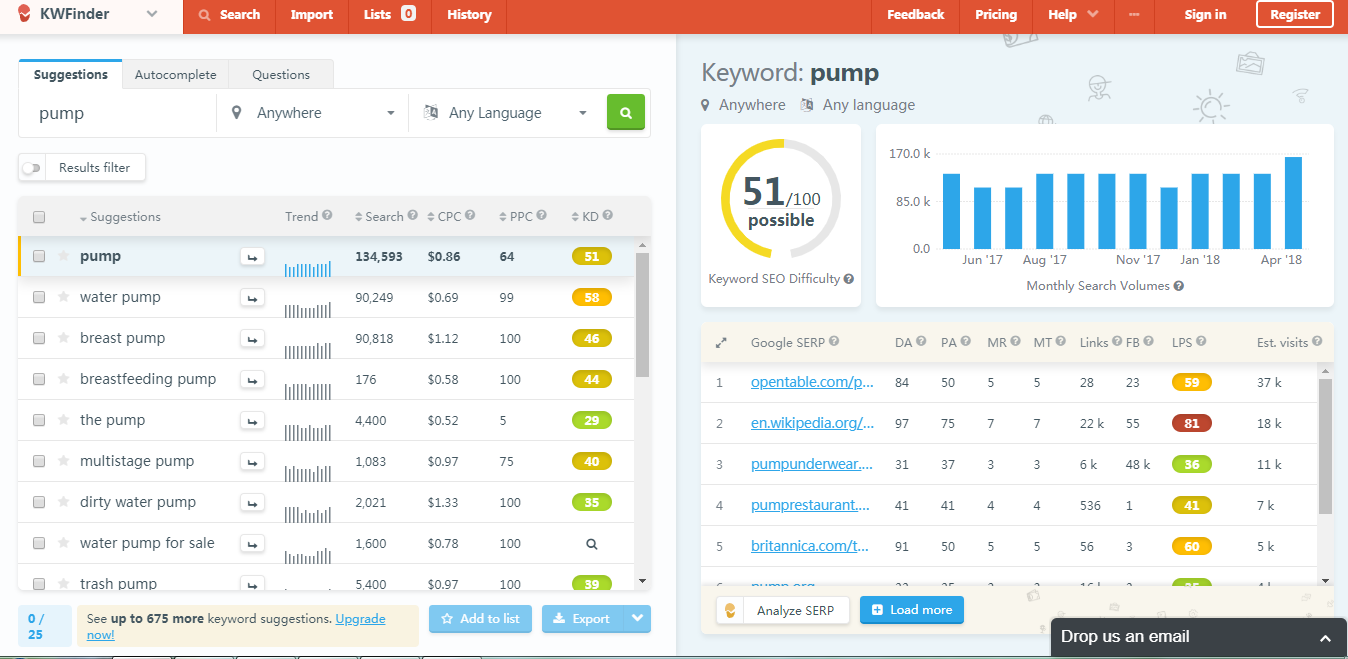The image size is (1348, 659).
Task: Open the en.wikipedia.org SERP link
Action: pyautogui.click(x=812, y=423)
